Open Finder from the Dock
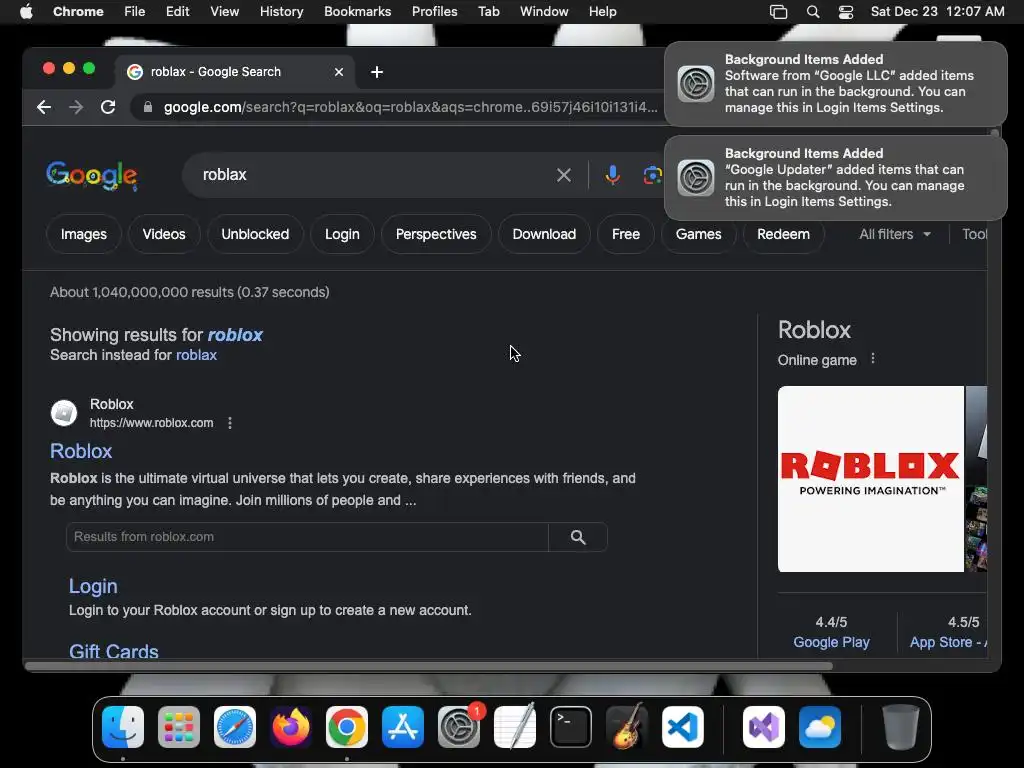The height and width of the screenshot is (768, 1024). point(123,727)
